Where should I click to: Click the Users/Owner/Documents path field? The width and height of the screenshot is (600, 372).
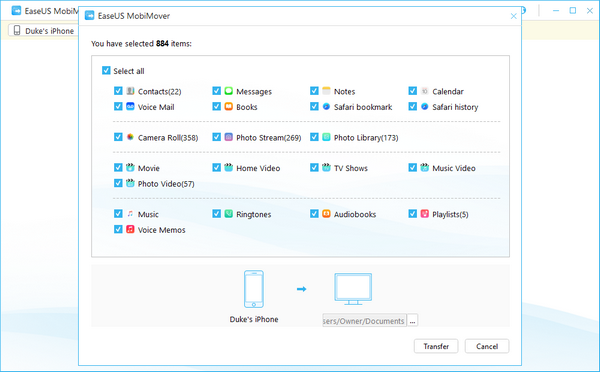pos(364,321)
